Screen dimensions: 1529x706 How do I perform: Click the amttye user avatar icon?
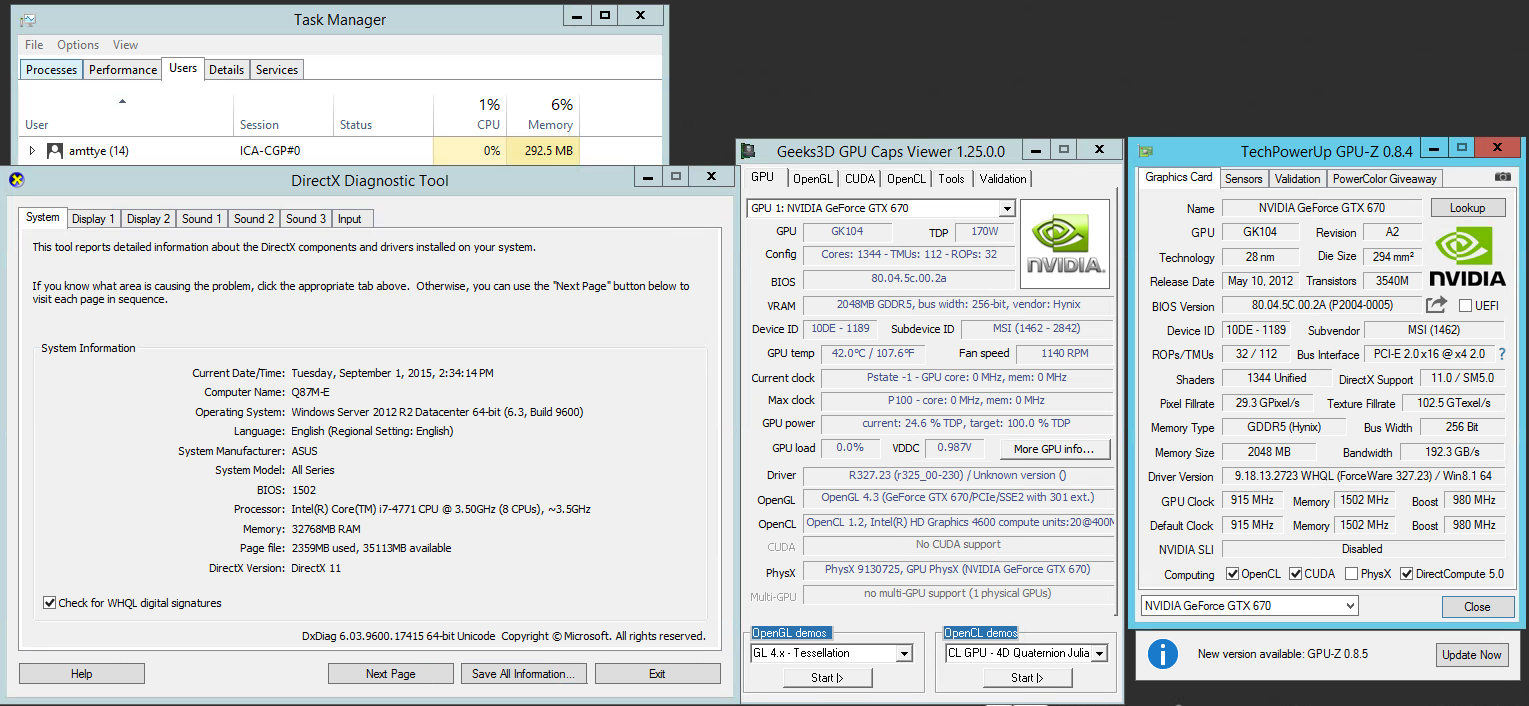[55, 151]
